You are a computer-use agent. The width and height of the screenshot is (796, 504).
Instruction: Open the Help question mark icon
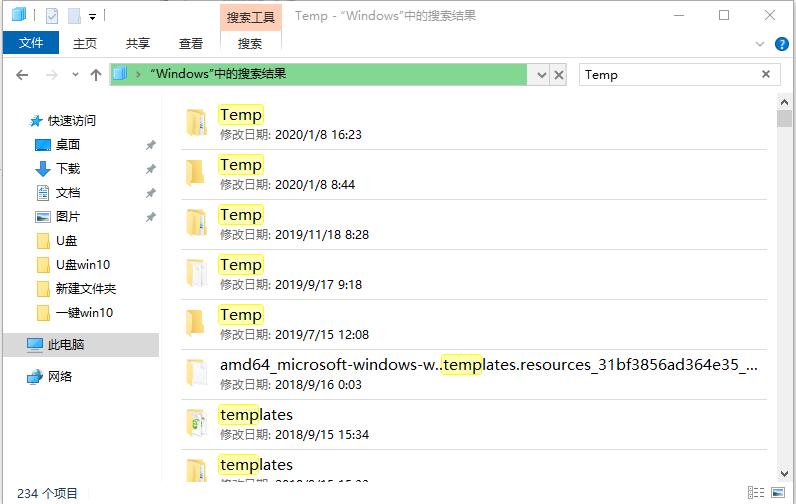click(x=781, y=44)
